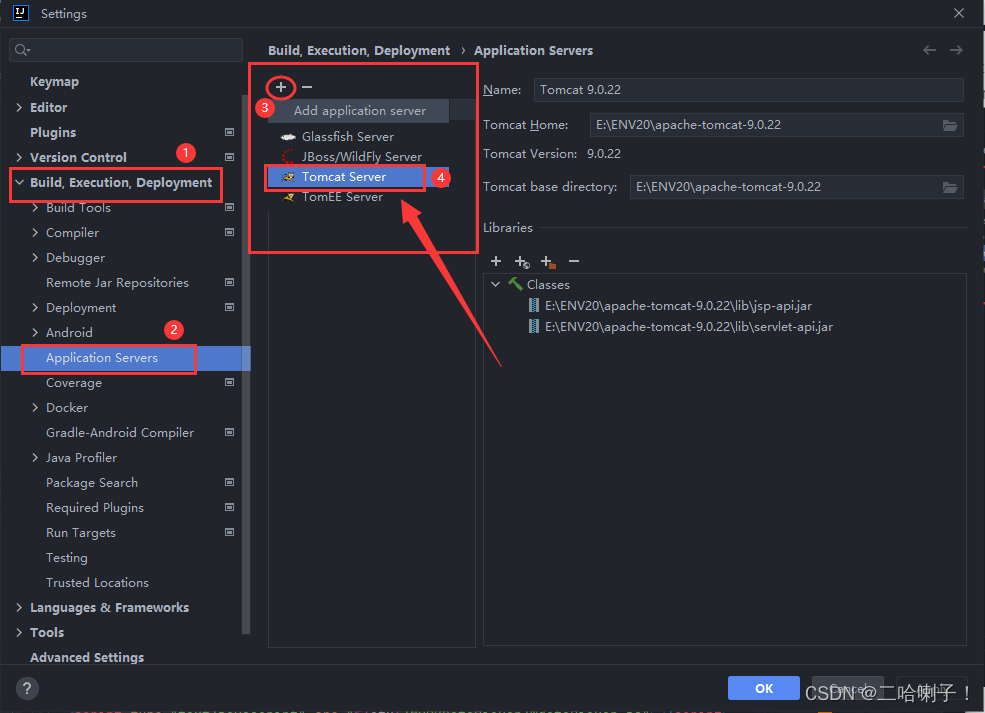
Task: Navigate back with the left arrow
Action: click(x=929, y=50)
